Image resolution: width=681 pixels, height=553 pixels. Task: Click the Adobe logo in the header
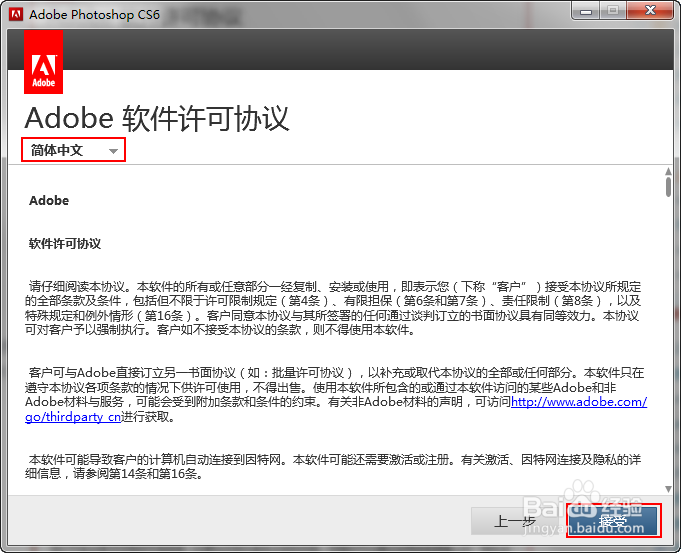(x=43, y=62)
